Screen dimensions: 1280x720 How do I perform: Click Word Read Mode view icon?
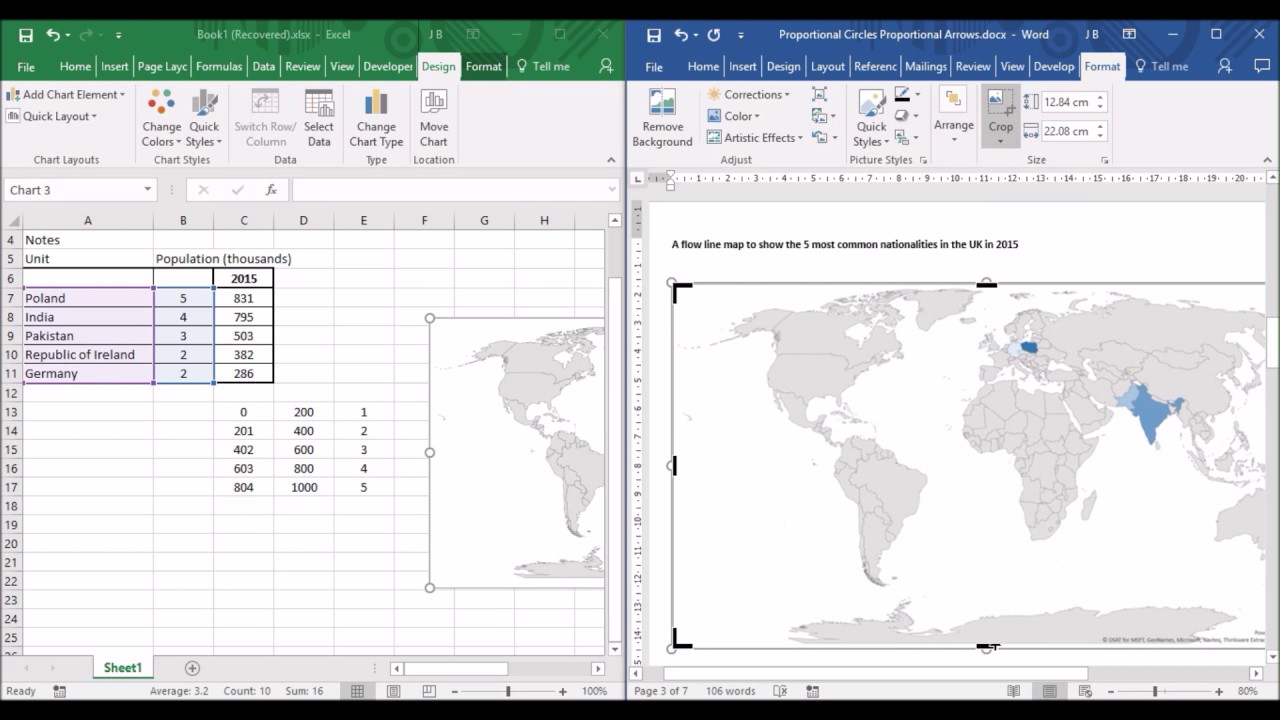coord(1014,691)
